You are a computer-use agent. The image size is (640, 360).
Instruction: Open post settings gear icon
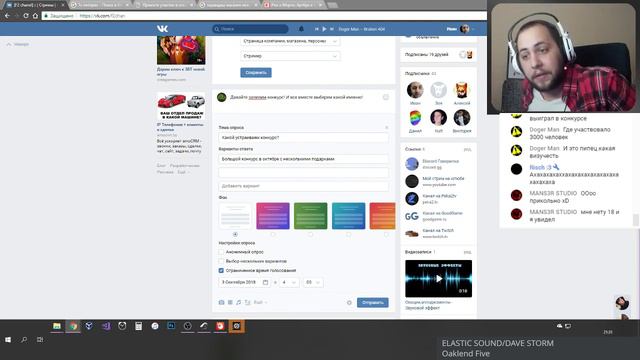tap(349, 302)
